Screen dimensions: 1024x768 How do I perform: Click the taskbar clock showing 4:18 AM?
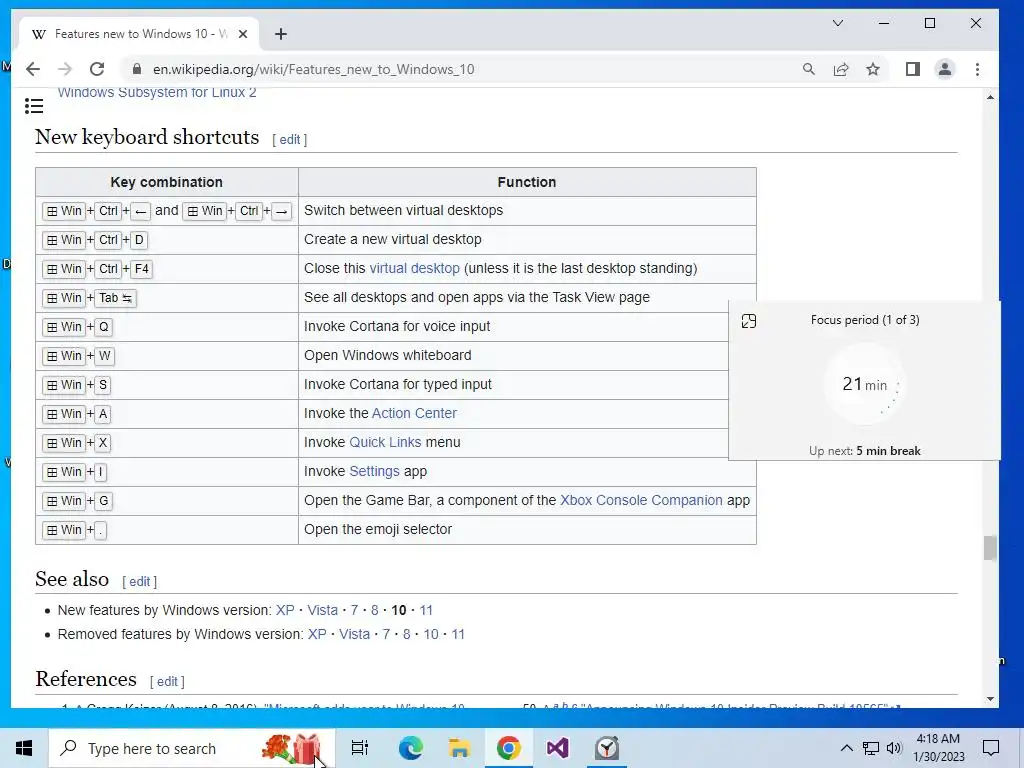[x=938, y=748]
